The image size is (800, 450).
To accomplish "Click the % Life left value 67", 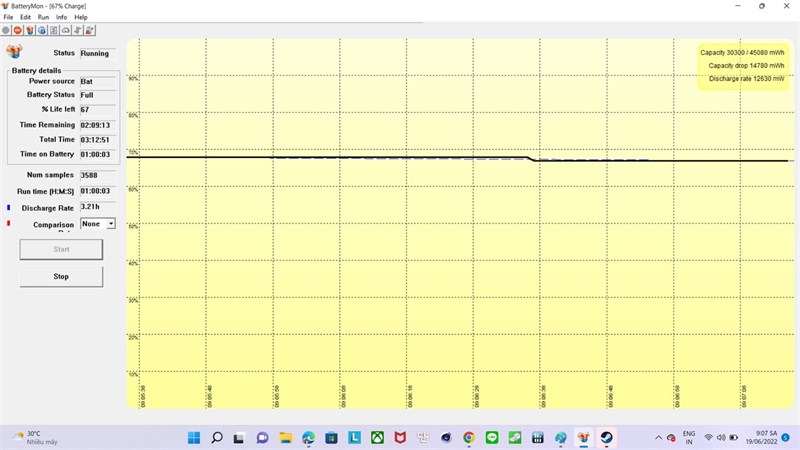I will pos(98,109).
